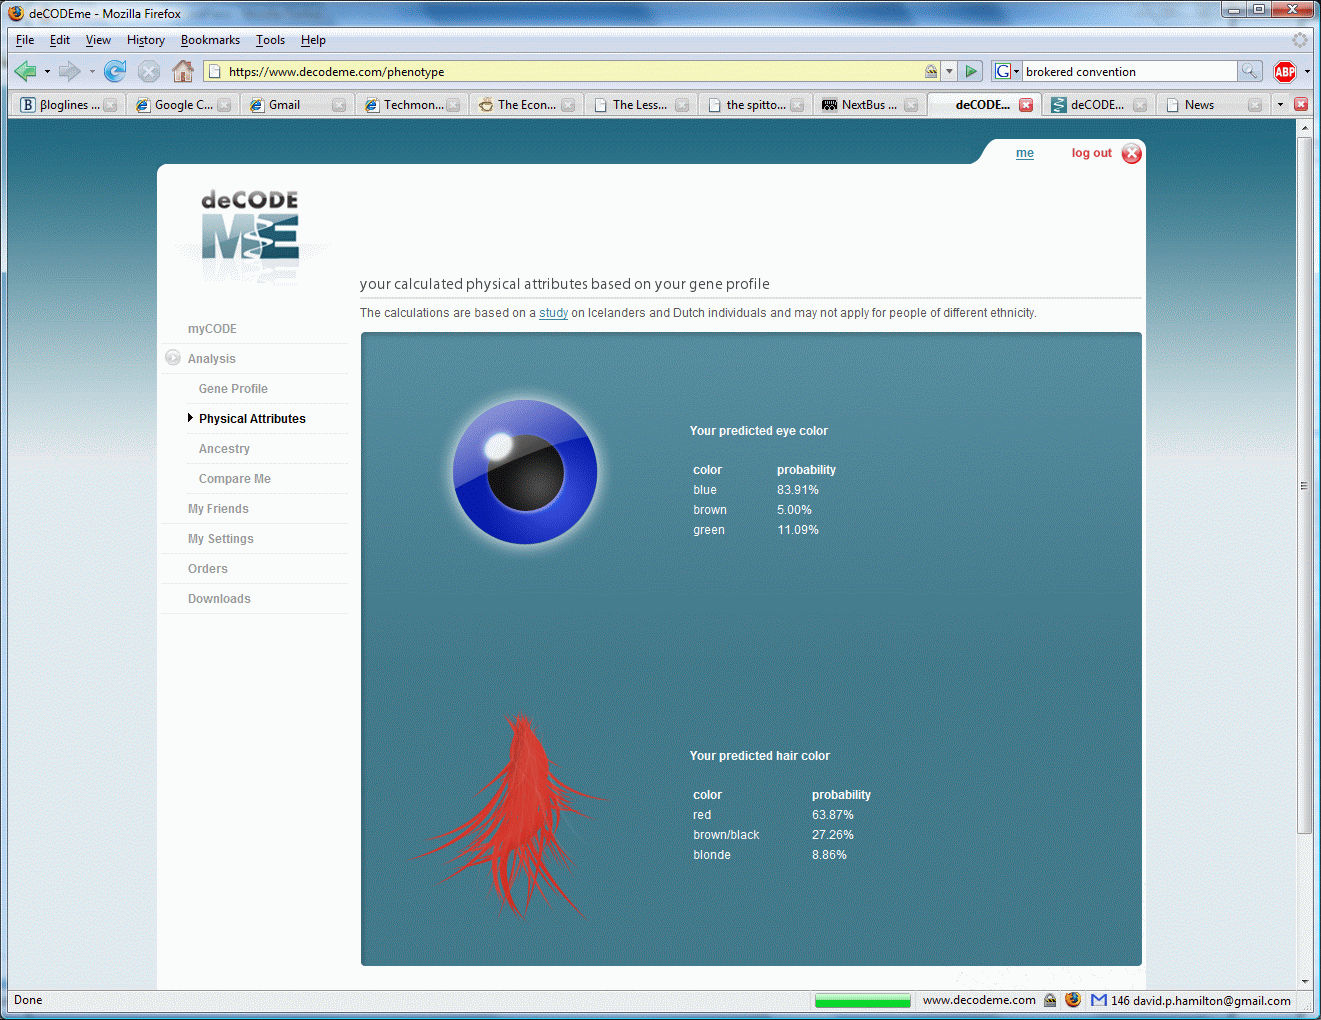Open myCODE in the sidebar
Viewport: 1321px width, 1020px height.
[x=212, y=329]
